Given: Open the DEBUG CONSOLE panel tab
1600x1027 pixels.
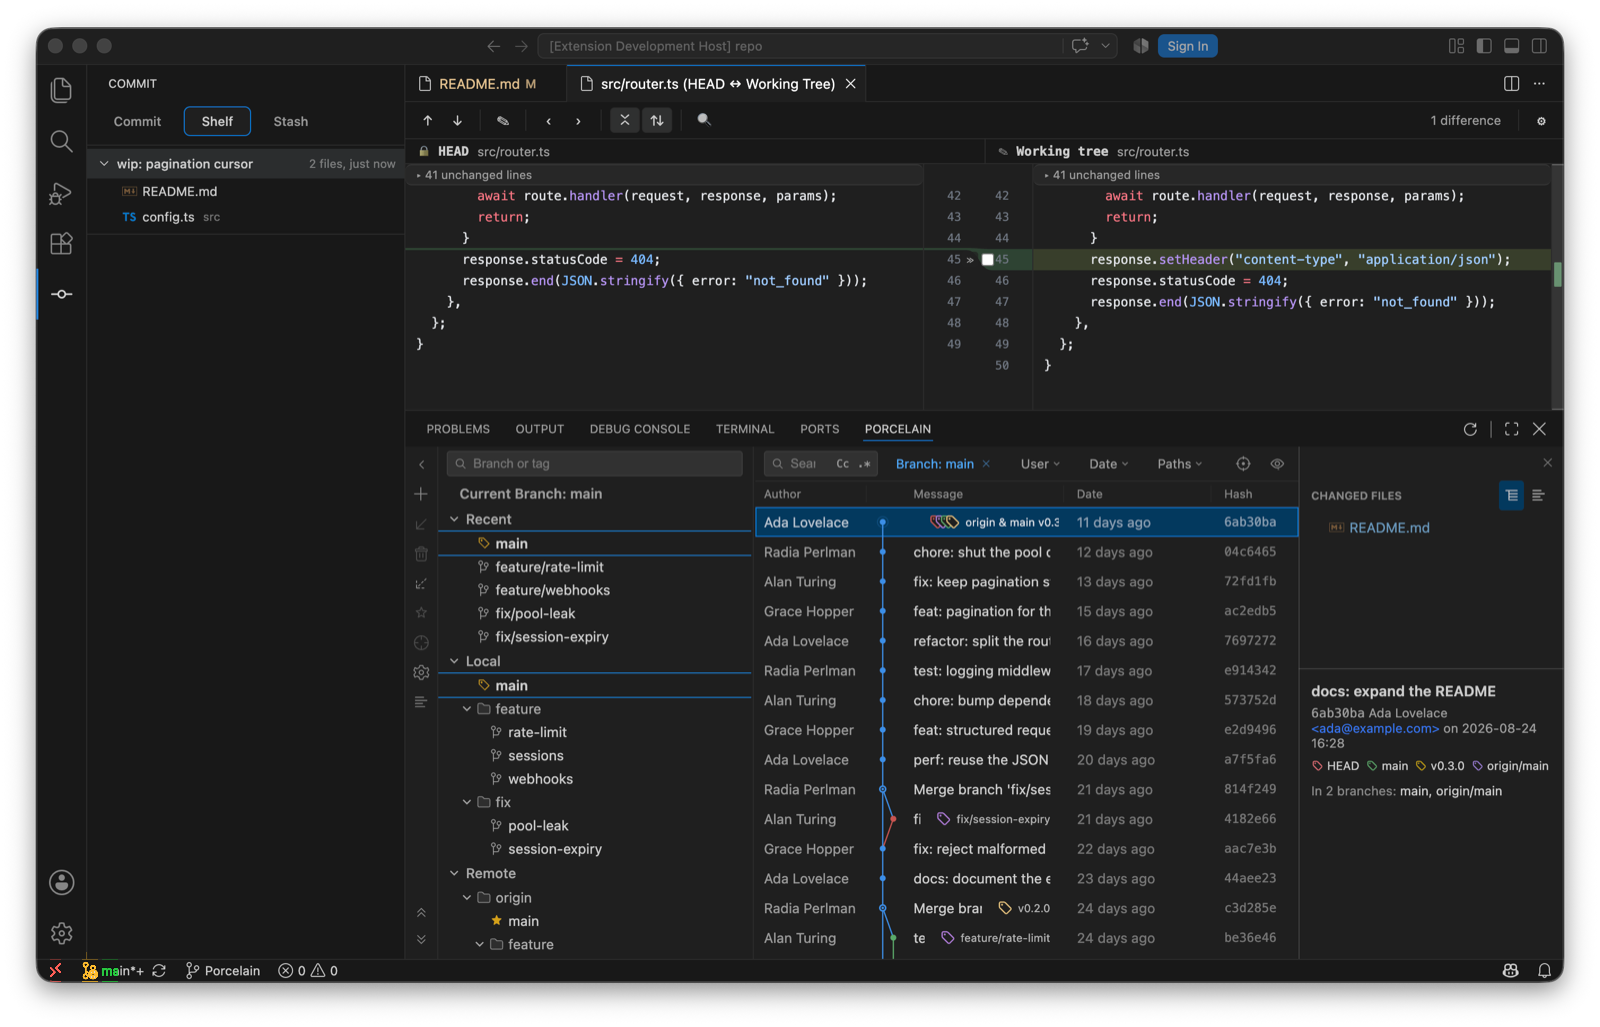Looking at the screenshot, I should click(x=640, y=429).
